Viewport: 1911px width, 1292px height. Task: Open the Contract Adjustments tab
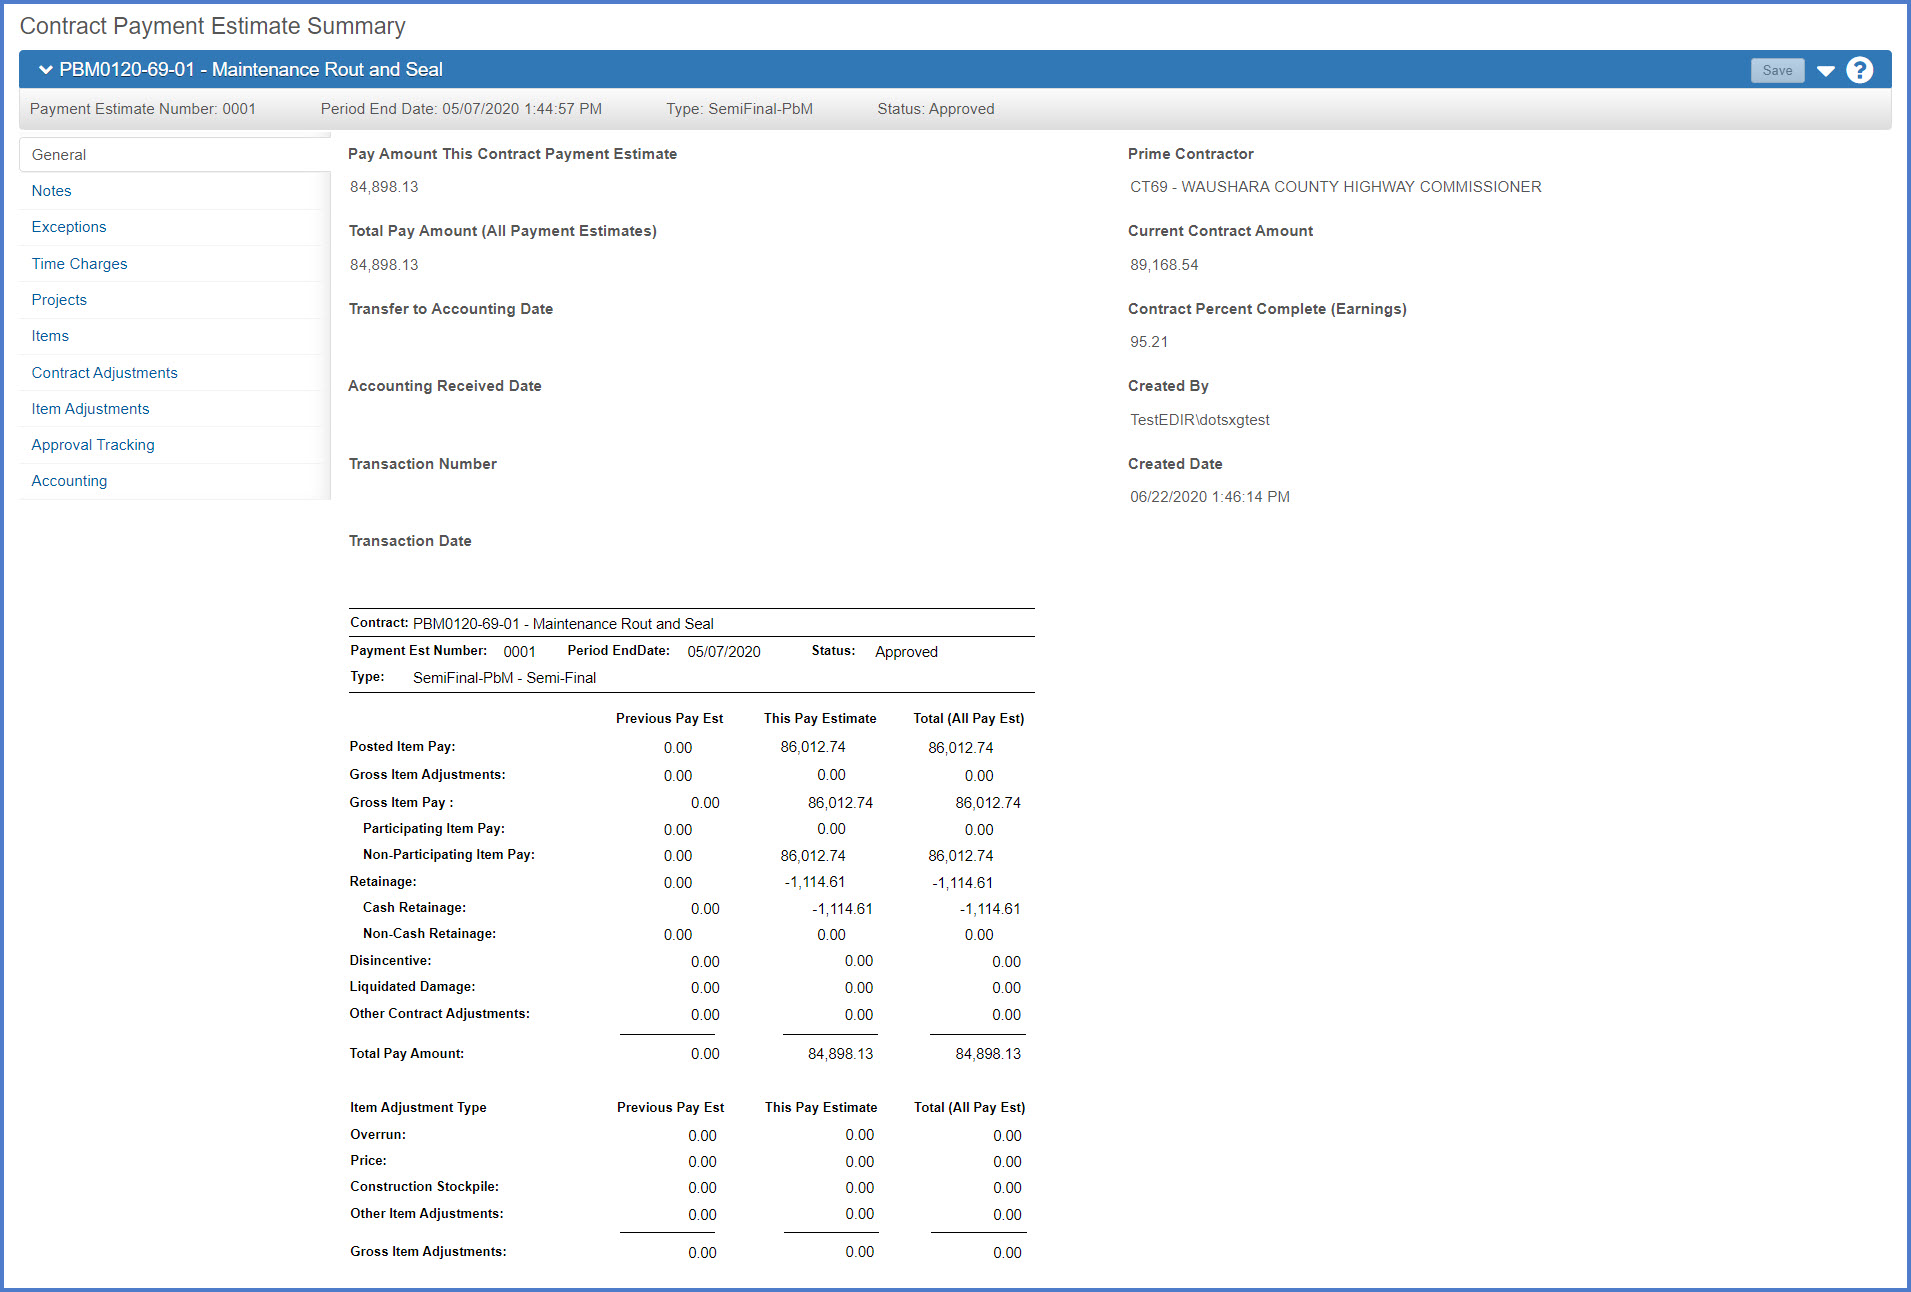point(104,373)
